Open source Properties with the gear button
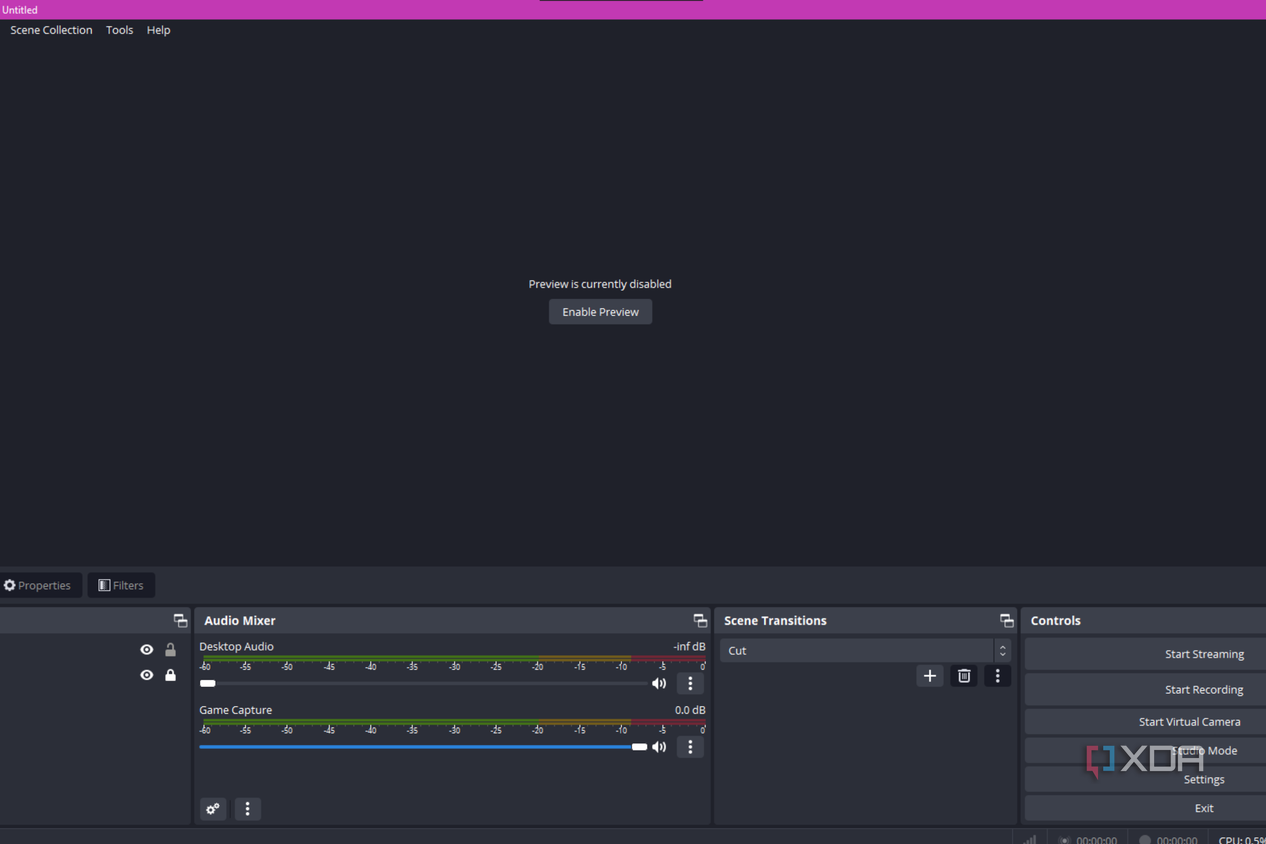 point(38,585)
